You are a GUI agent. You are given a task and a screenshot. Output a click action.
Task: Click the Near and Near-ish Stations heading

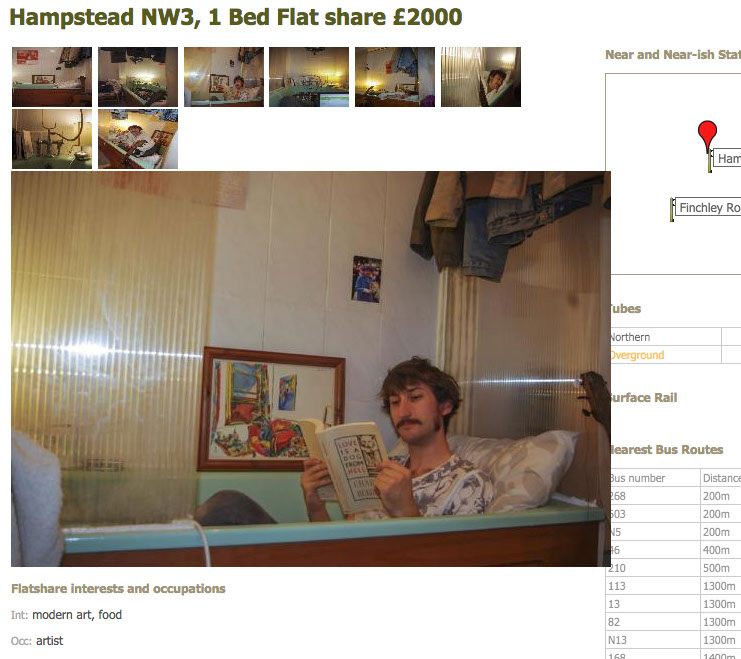673,55
